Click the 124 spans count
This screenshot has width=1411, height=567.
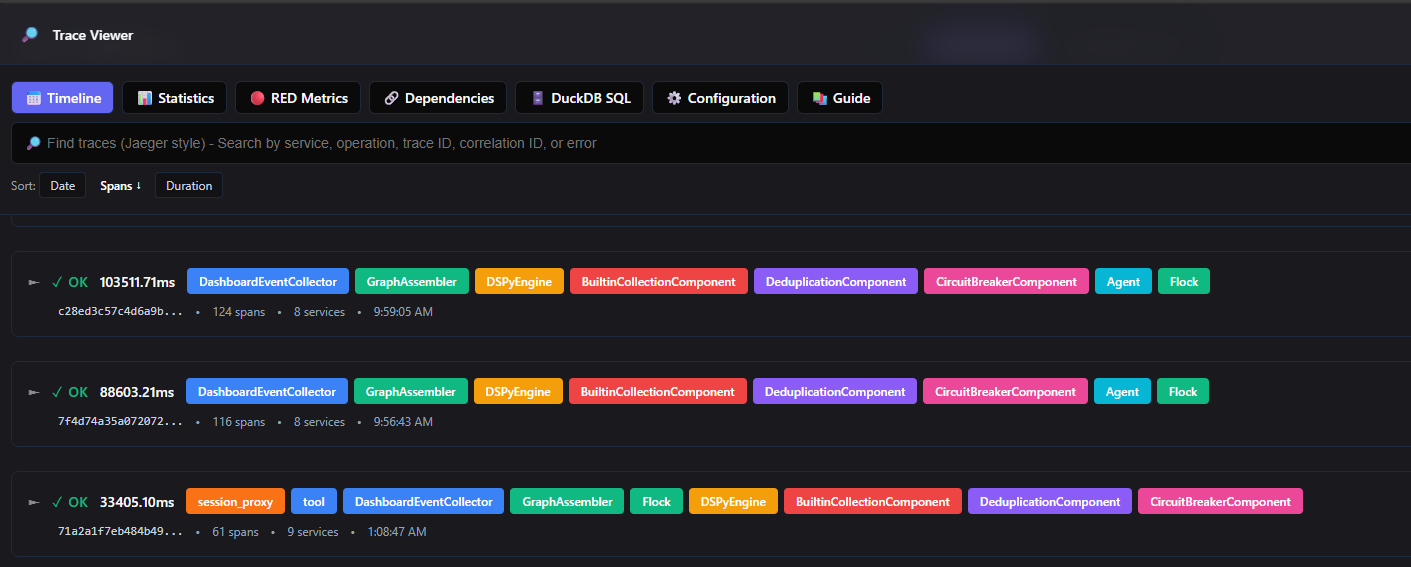239,312
